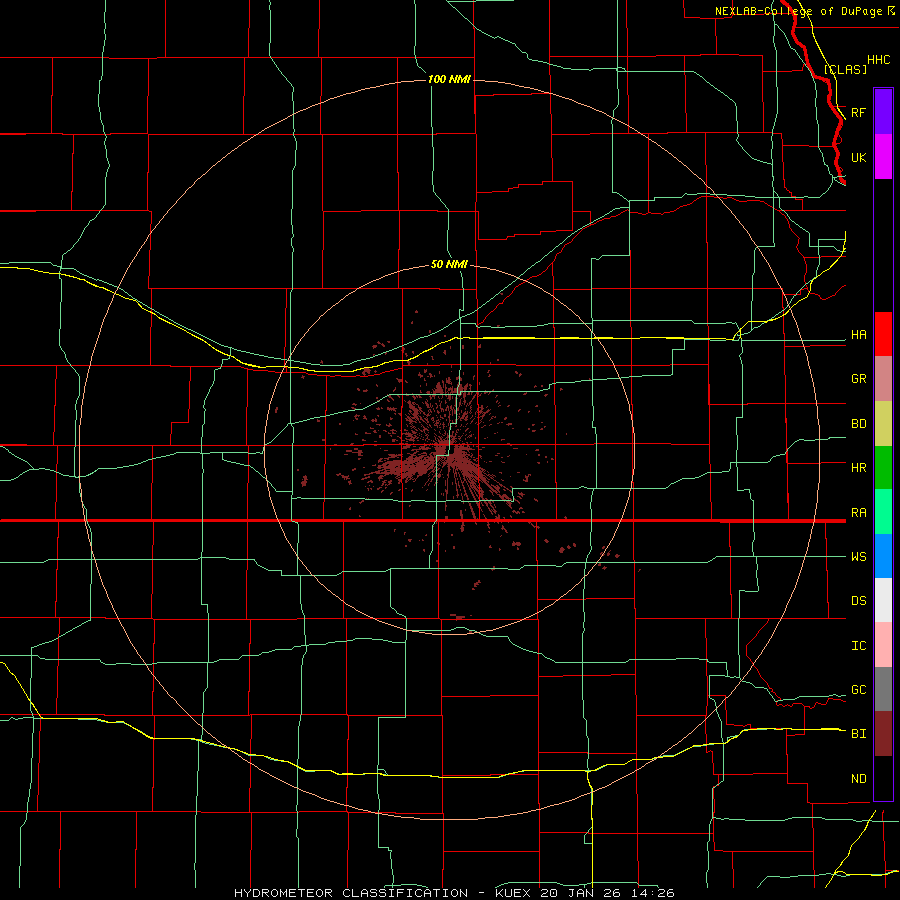This screenshot has width=900, height=900.
Task: Click the BI brown legend swatch
Action: (883, 734)
